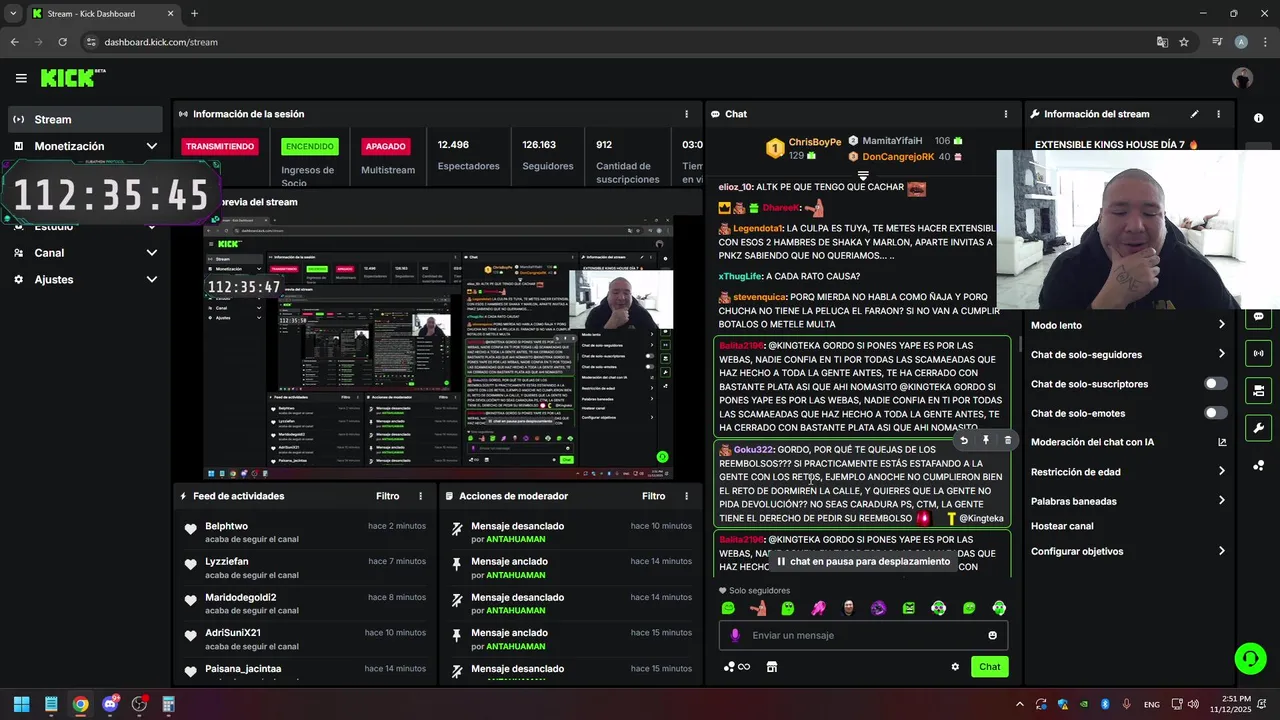Delete the Goku322 chat message

click(x=1007, y=440)
